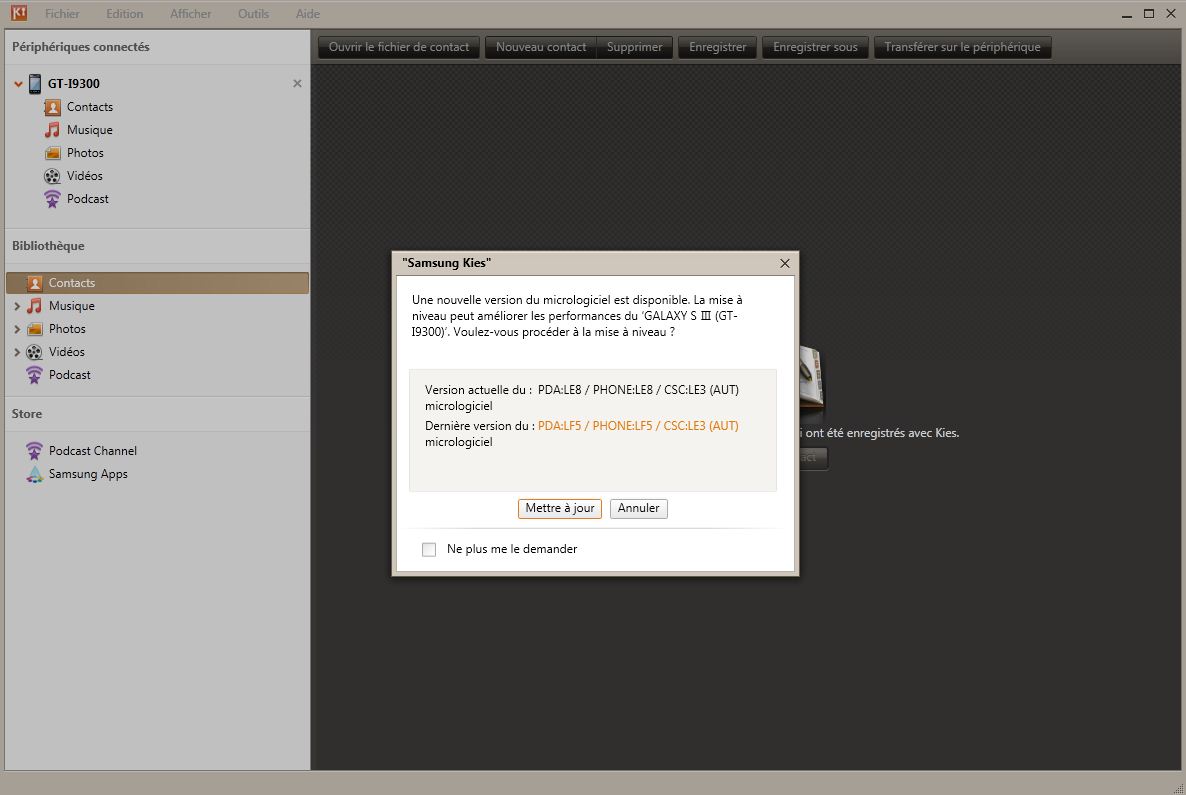Click the Bibliothèque Vidéos reel icon
Image resolution: width=1186 pixels, height=795 pixels.
[35, 352]
